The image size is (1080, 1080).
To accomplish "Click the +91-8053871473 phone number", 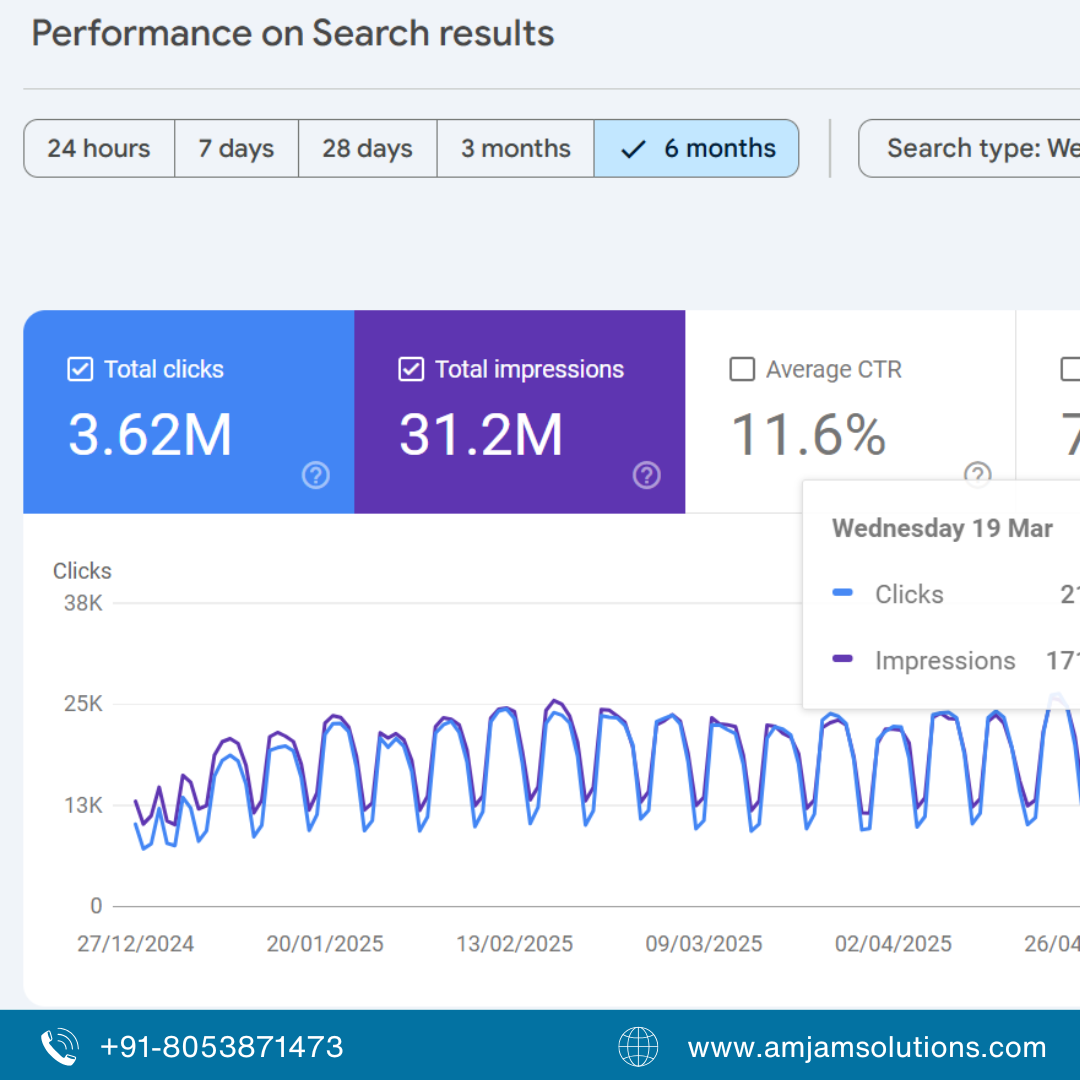I will pyautogui.click(x=222, y=1047).
